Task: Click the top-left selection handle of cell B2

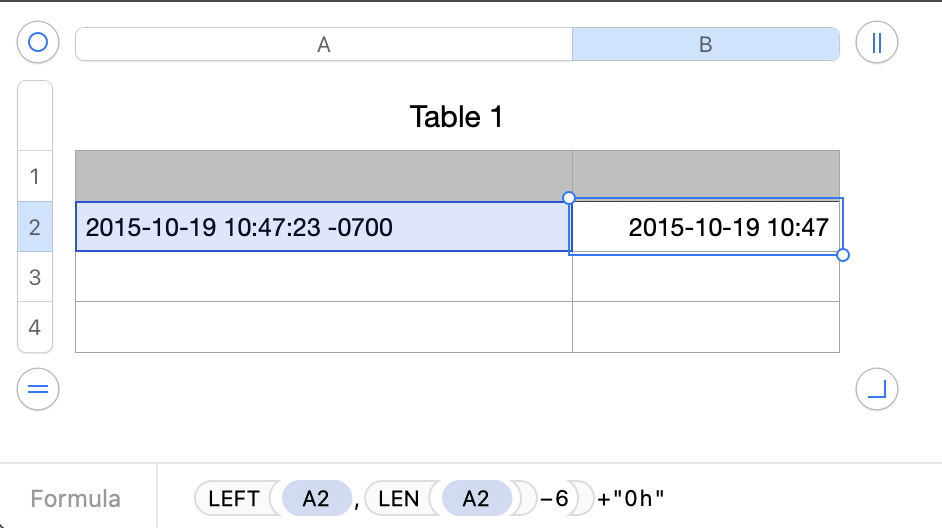Action: 569,198
